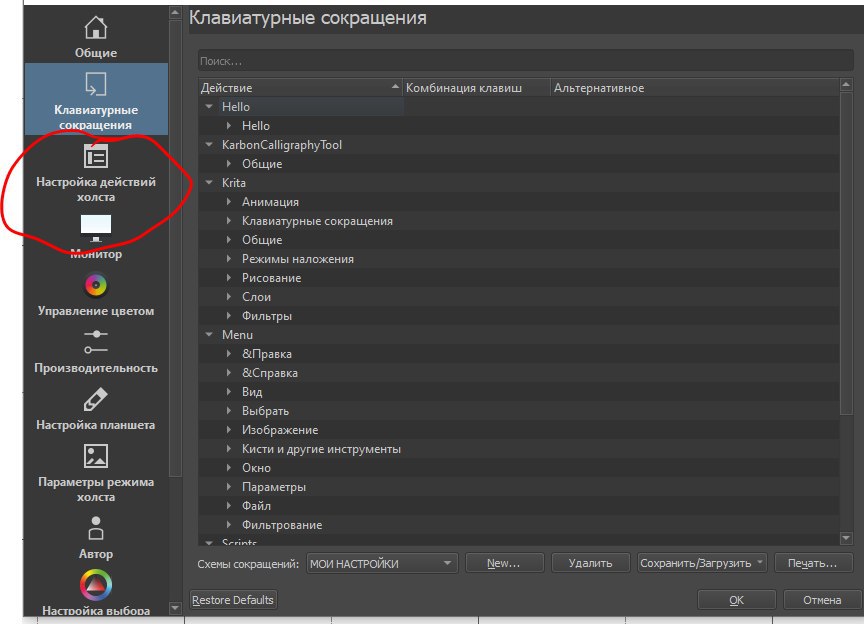
Task: Click the sidebar scroll-up arrow
Action: pyautogui.click(x=175, y=12)
